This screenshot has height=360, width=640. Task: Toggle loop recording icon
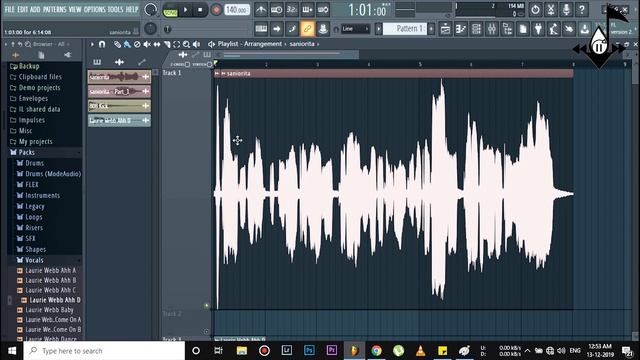point(323,9)
